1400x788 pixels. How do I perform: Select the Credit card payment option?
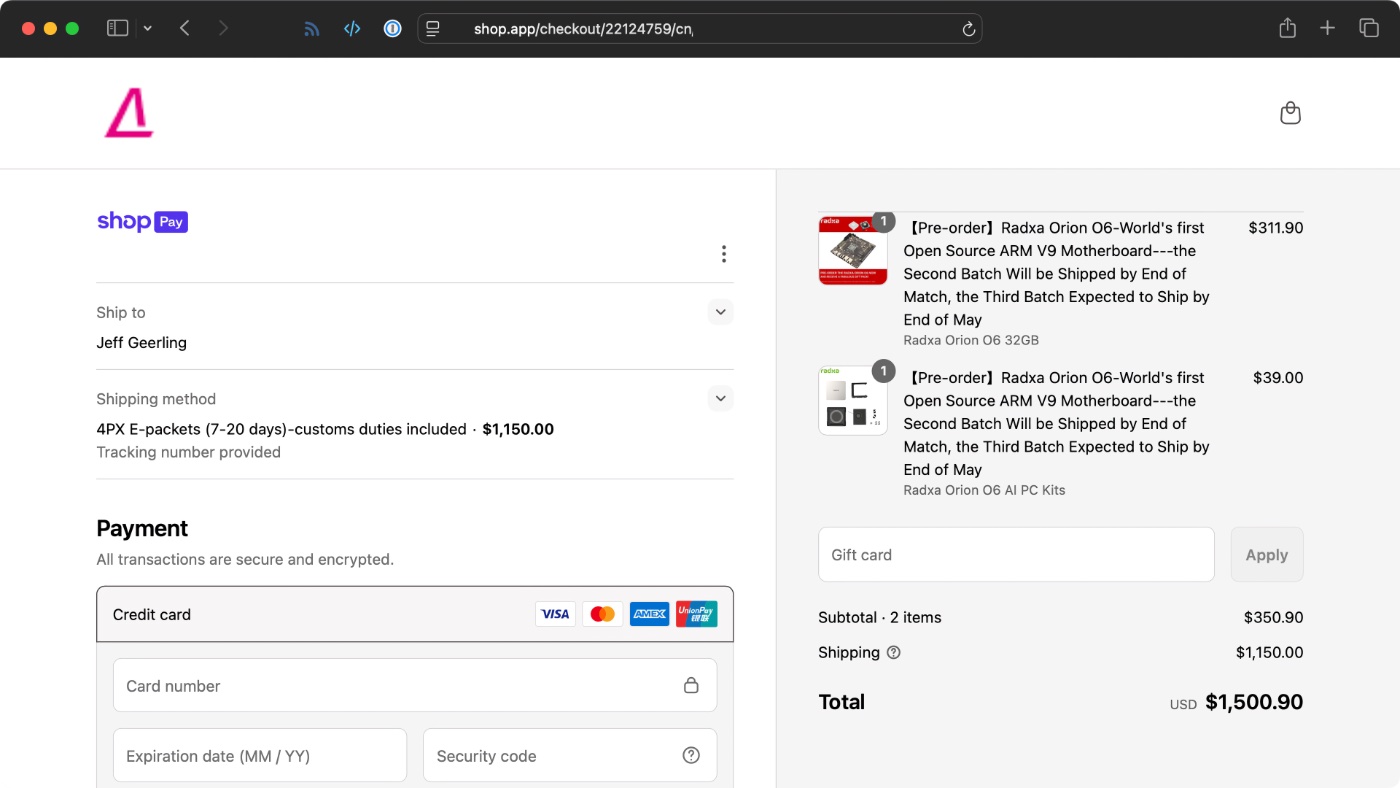point(415,614)
